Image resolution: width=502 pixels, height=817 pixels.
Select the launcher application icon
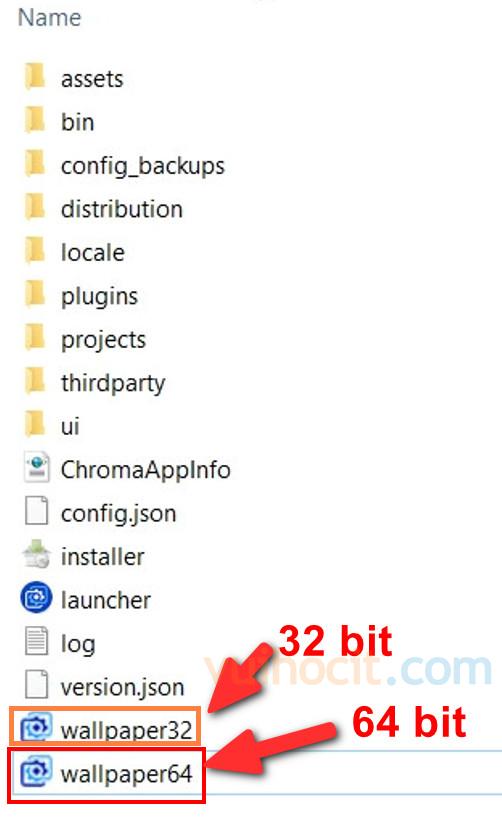36,598
